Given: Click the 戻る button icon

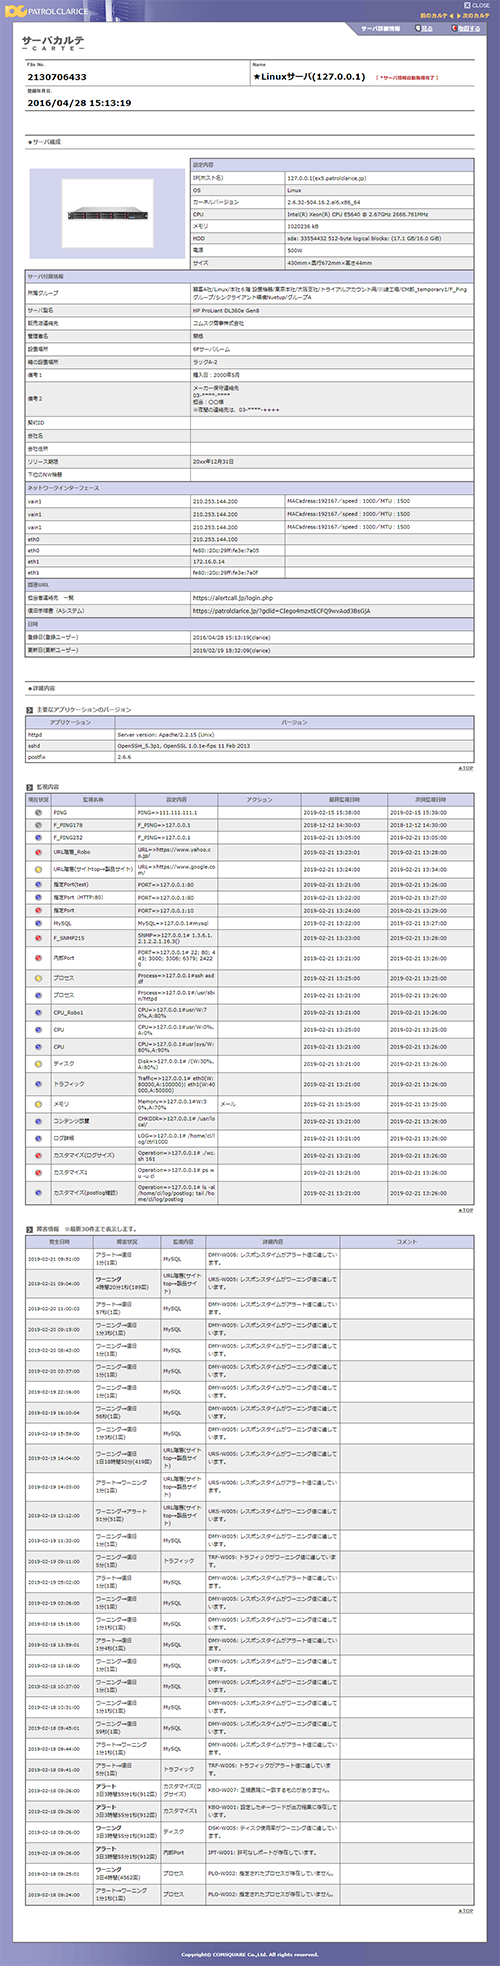Looking at the screenshot, I should (417, 29).
